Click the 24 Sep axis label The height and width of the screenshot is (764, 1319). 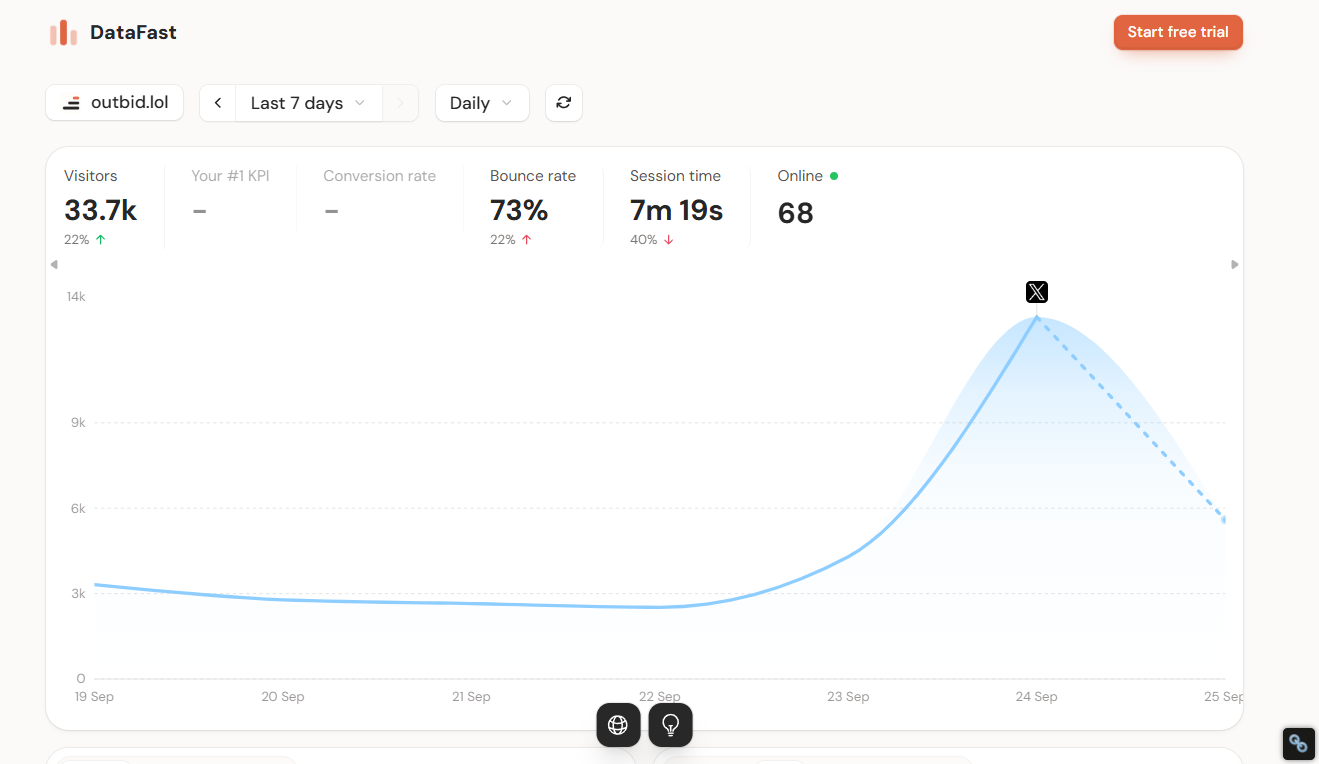1036,697
